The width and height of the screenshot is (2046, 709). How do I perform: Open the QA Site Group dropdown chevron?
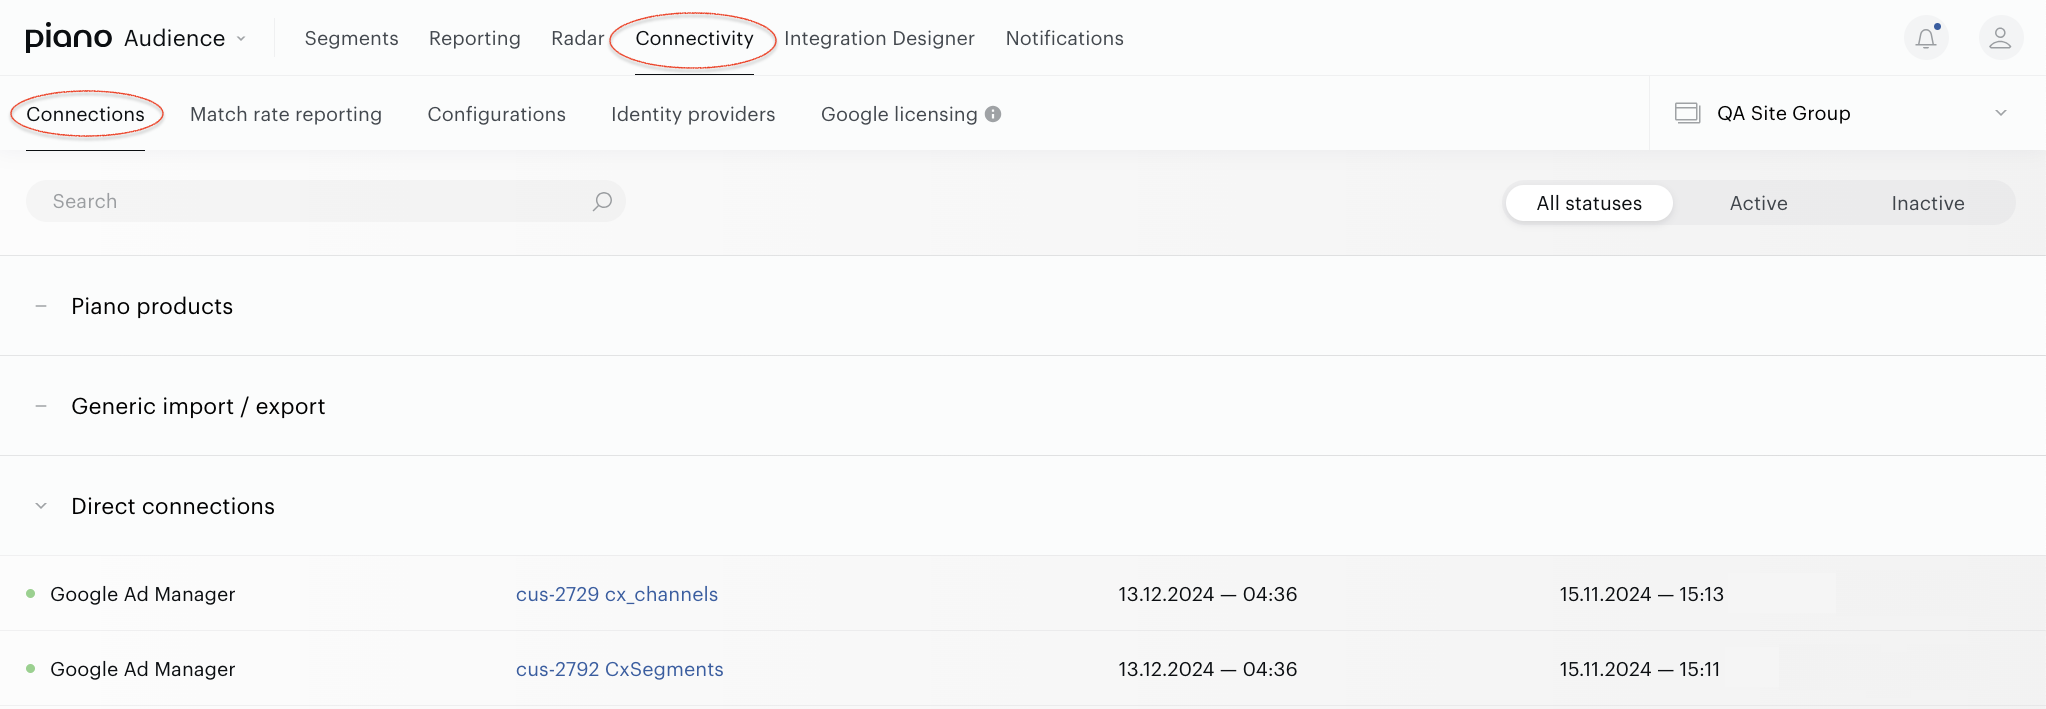click(x=2001, y=113)
